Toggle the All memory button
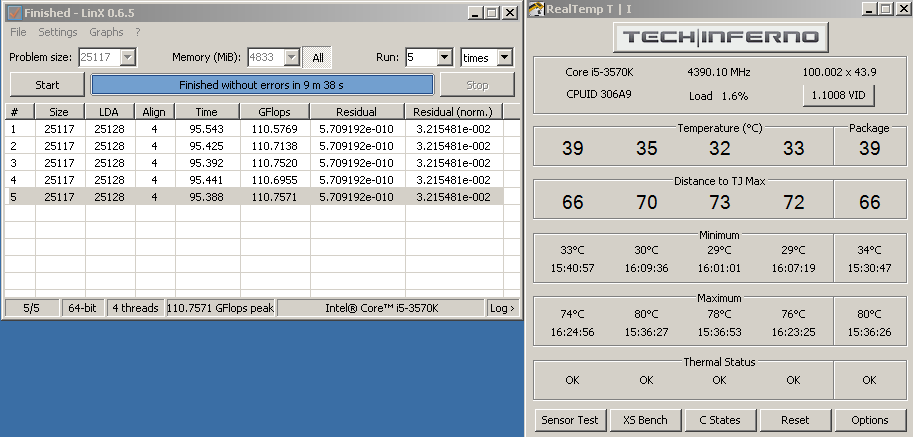Screen dimensions: 913x437 point(317,58)
